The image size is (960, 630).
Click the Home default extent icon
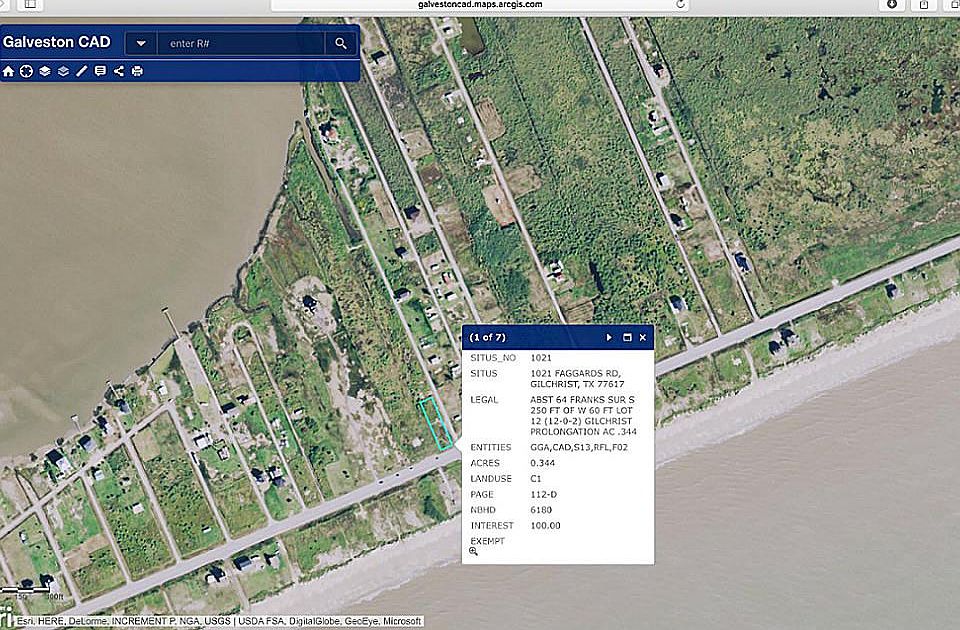pyautogui.click(x=9, y=71)
